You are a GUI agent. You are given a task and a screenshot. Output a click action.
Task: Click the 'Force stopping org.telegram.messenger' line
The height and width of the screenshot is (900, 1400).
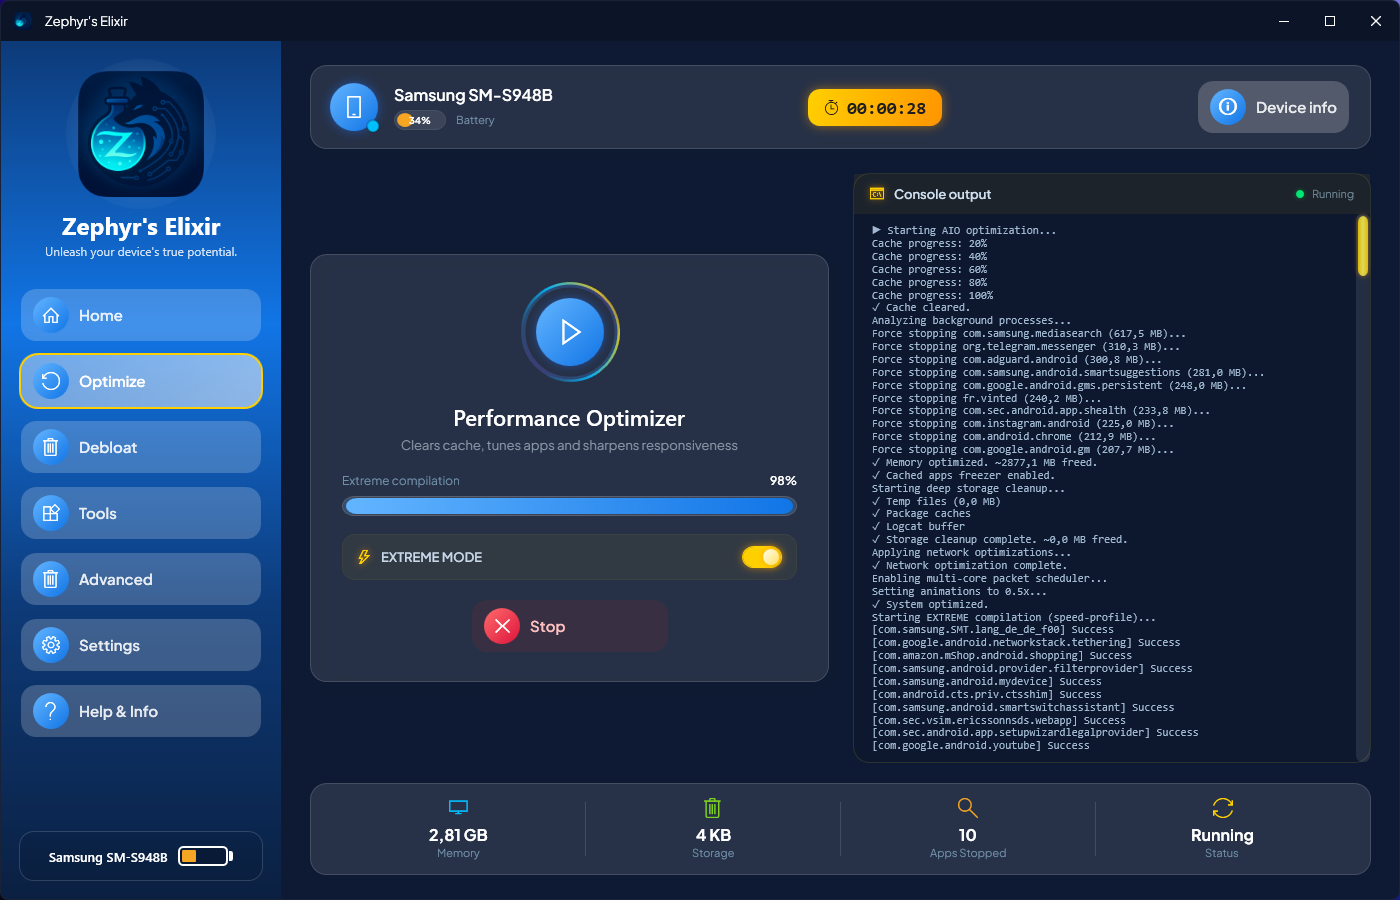tap(1026, 347)
